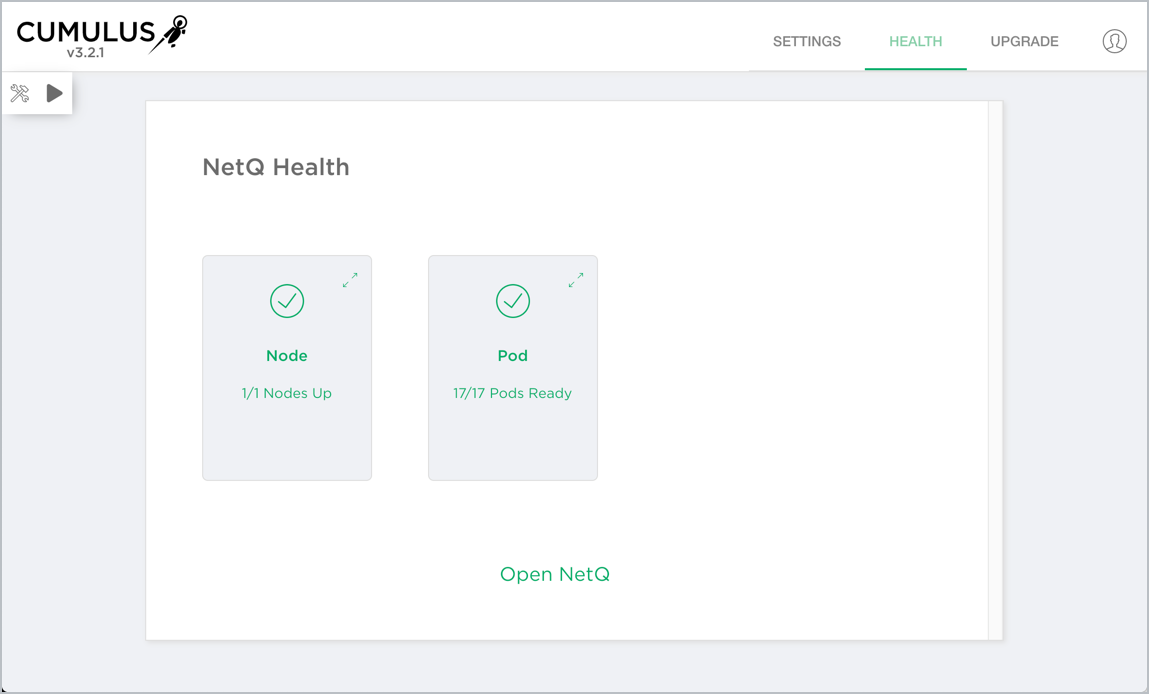Click the 1/1 Nodes Up status text
The image size is (1149, 694).
[x=287, y=393]
